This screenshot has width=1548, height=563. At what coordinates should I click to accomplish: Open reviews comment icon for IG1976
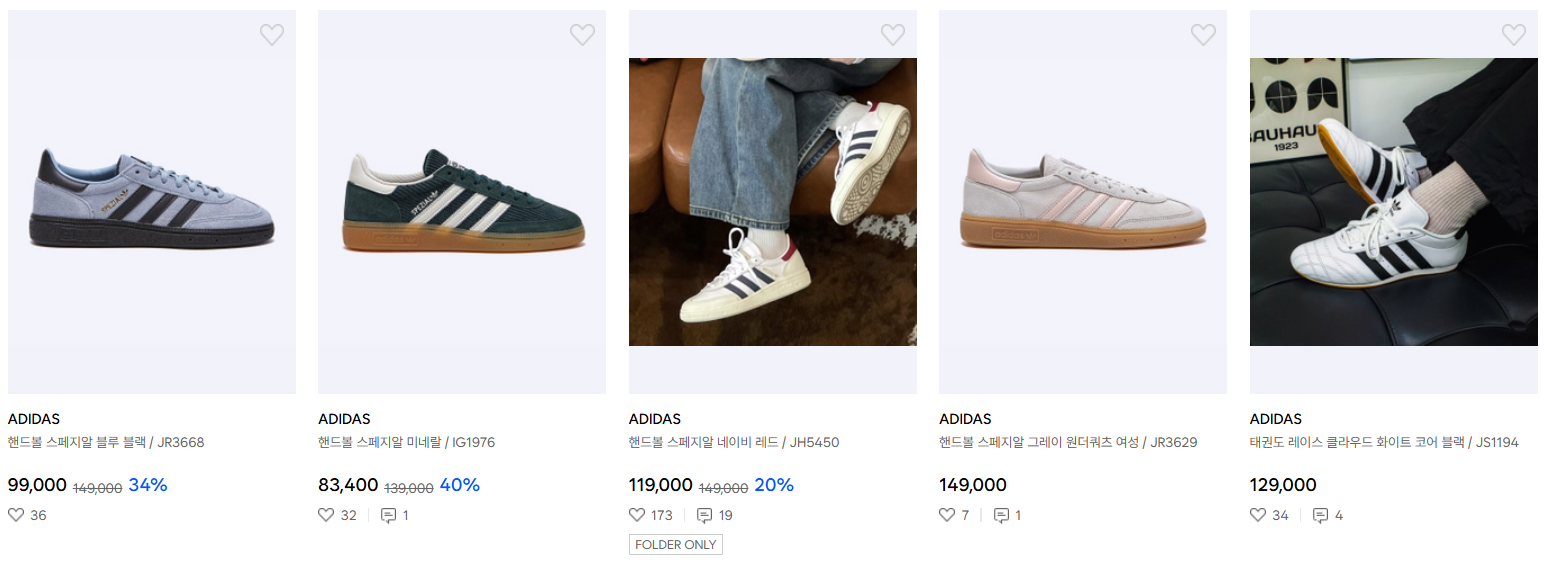(389, 515)
